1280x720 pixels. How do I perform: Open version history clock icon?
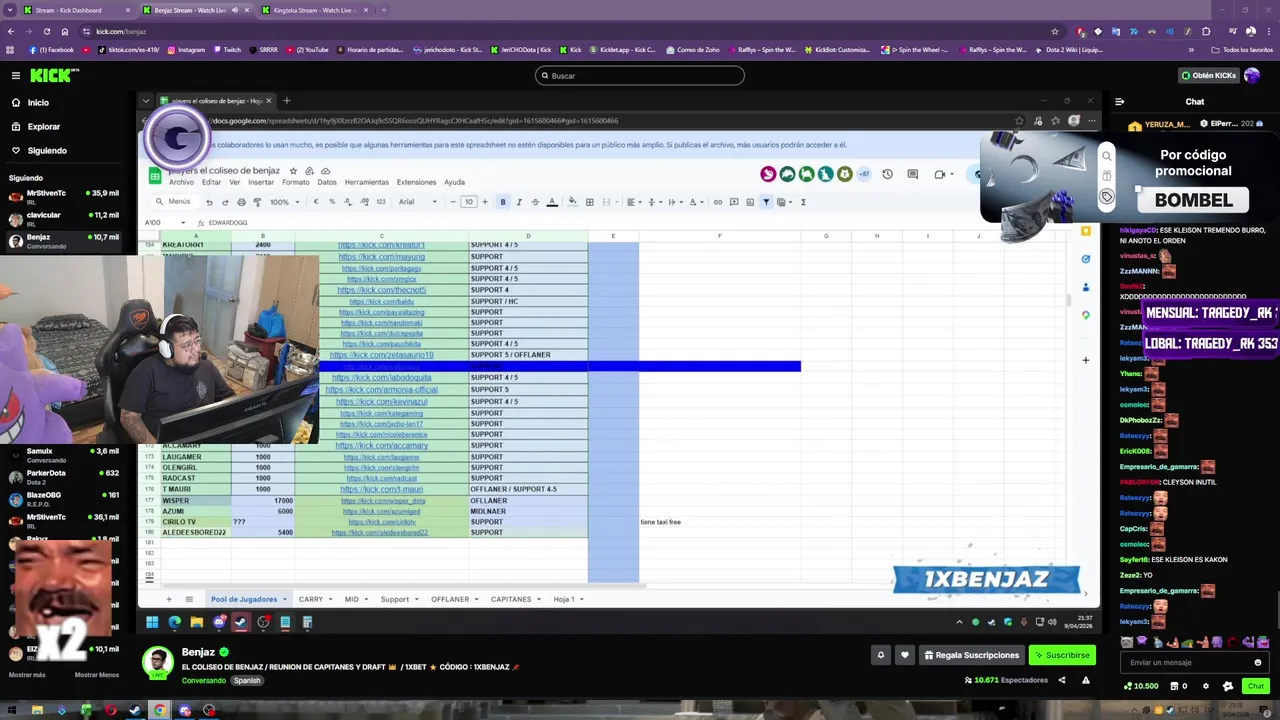pos(887,174)
